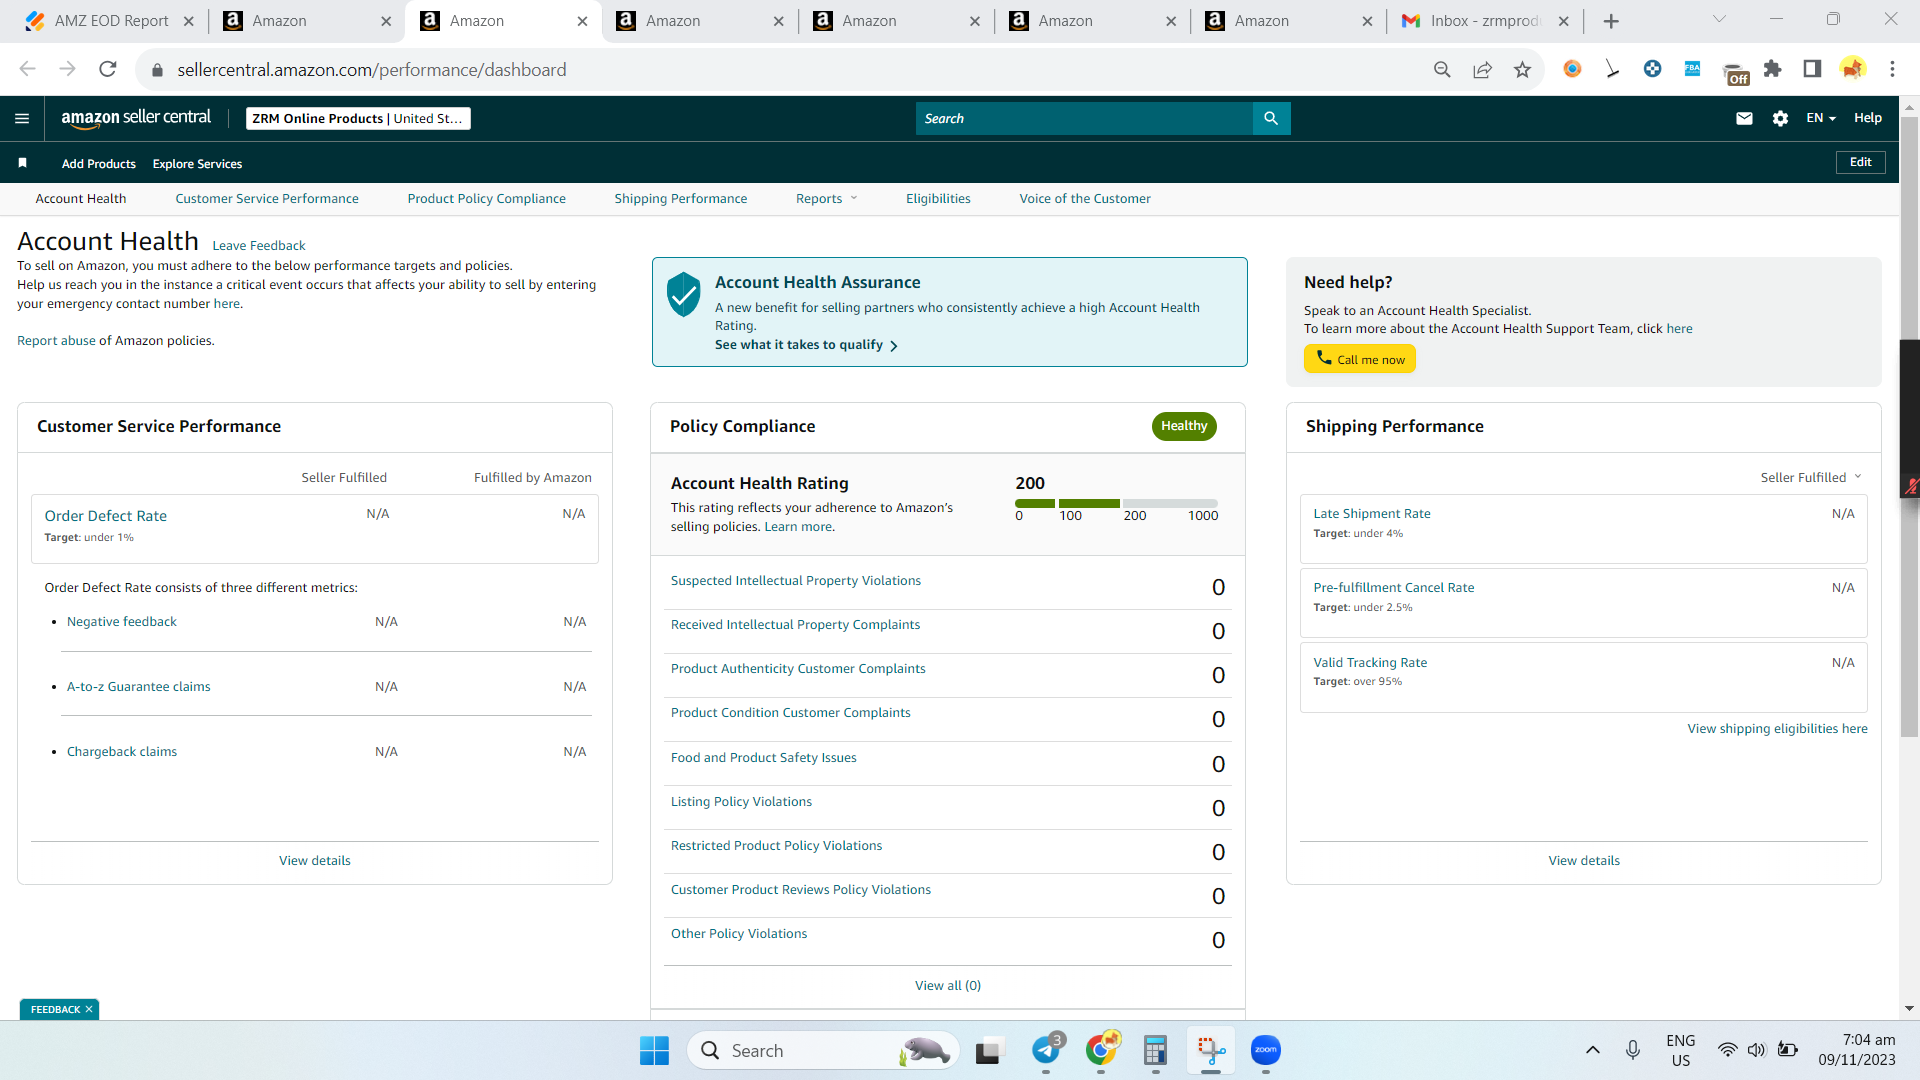Open Telegram from the taskbar
Screen dimensions: 1920x1080
pos(1046,1050)
